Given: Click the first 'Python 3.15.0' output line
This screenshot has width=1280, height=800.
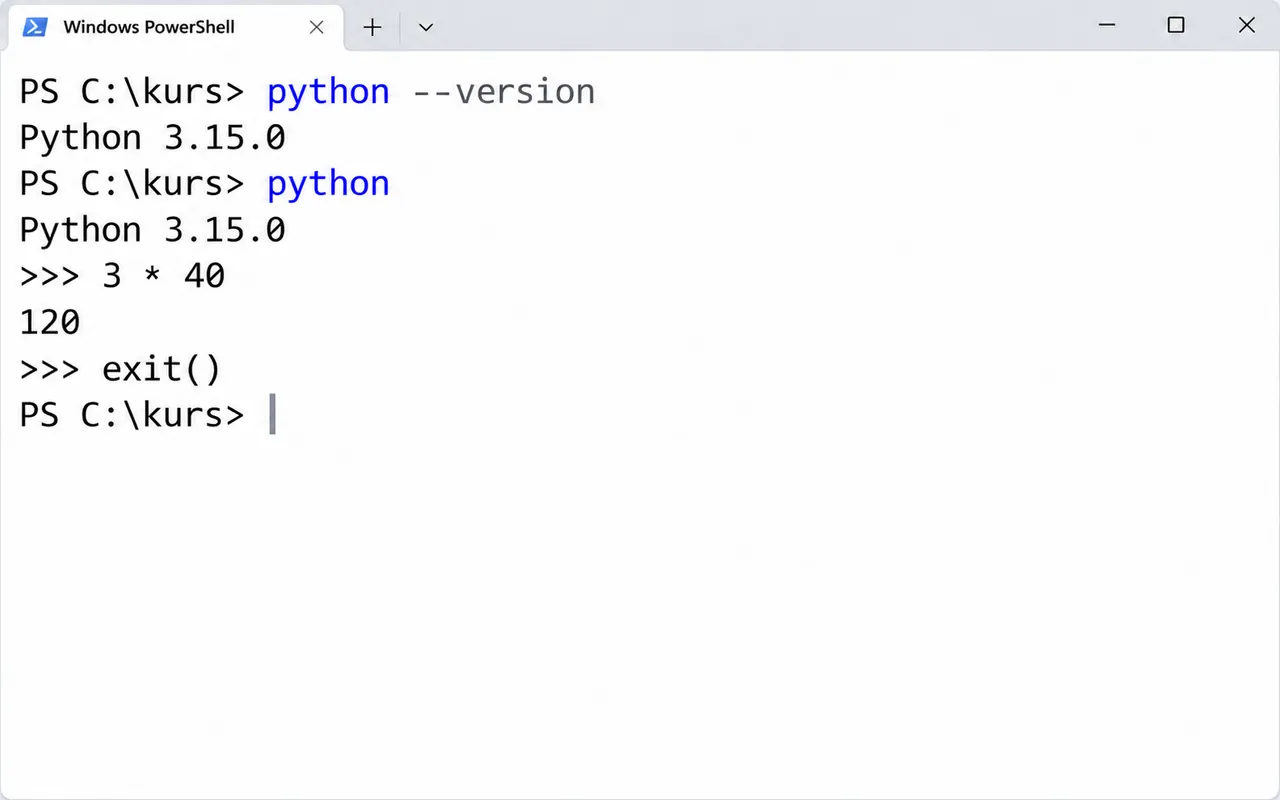Looking at the screenshot, I should [x=152, y=138].
